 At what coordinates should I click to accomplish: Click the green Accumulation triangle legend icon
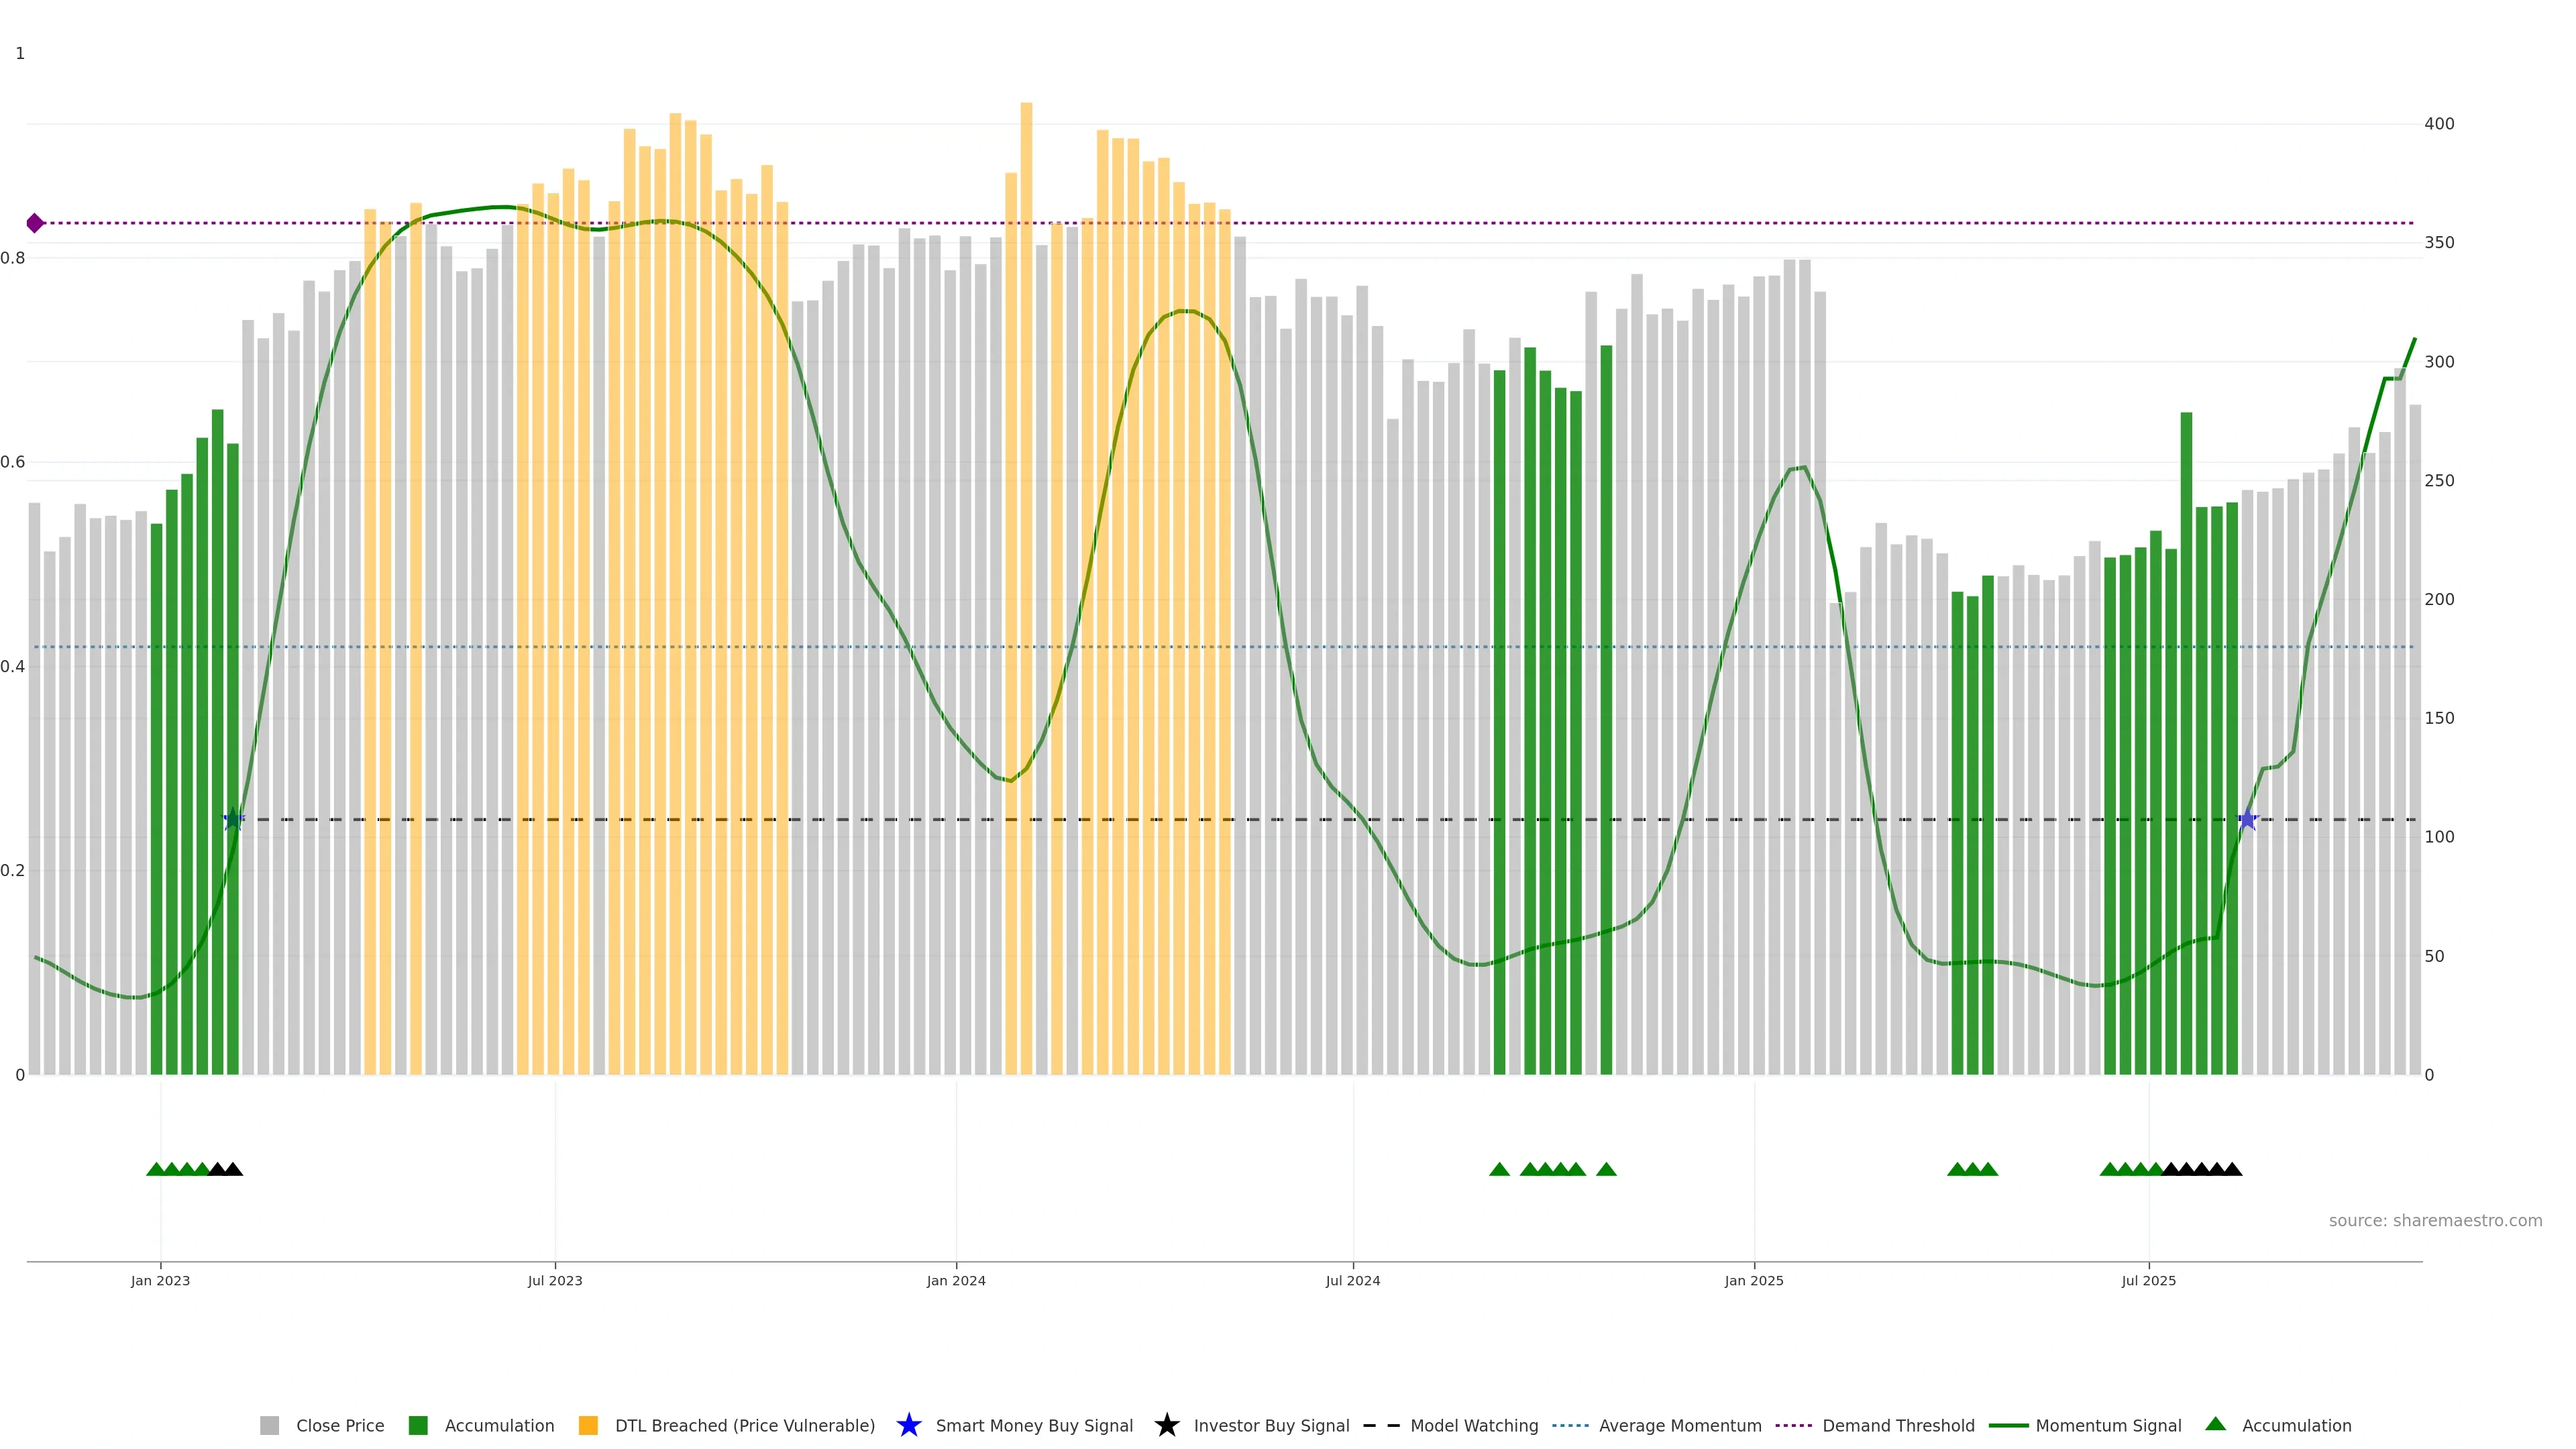[x=2215, y=1424]
